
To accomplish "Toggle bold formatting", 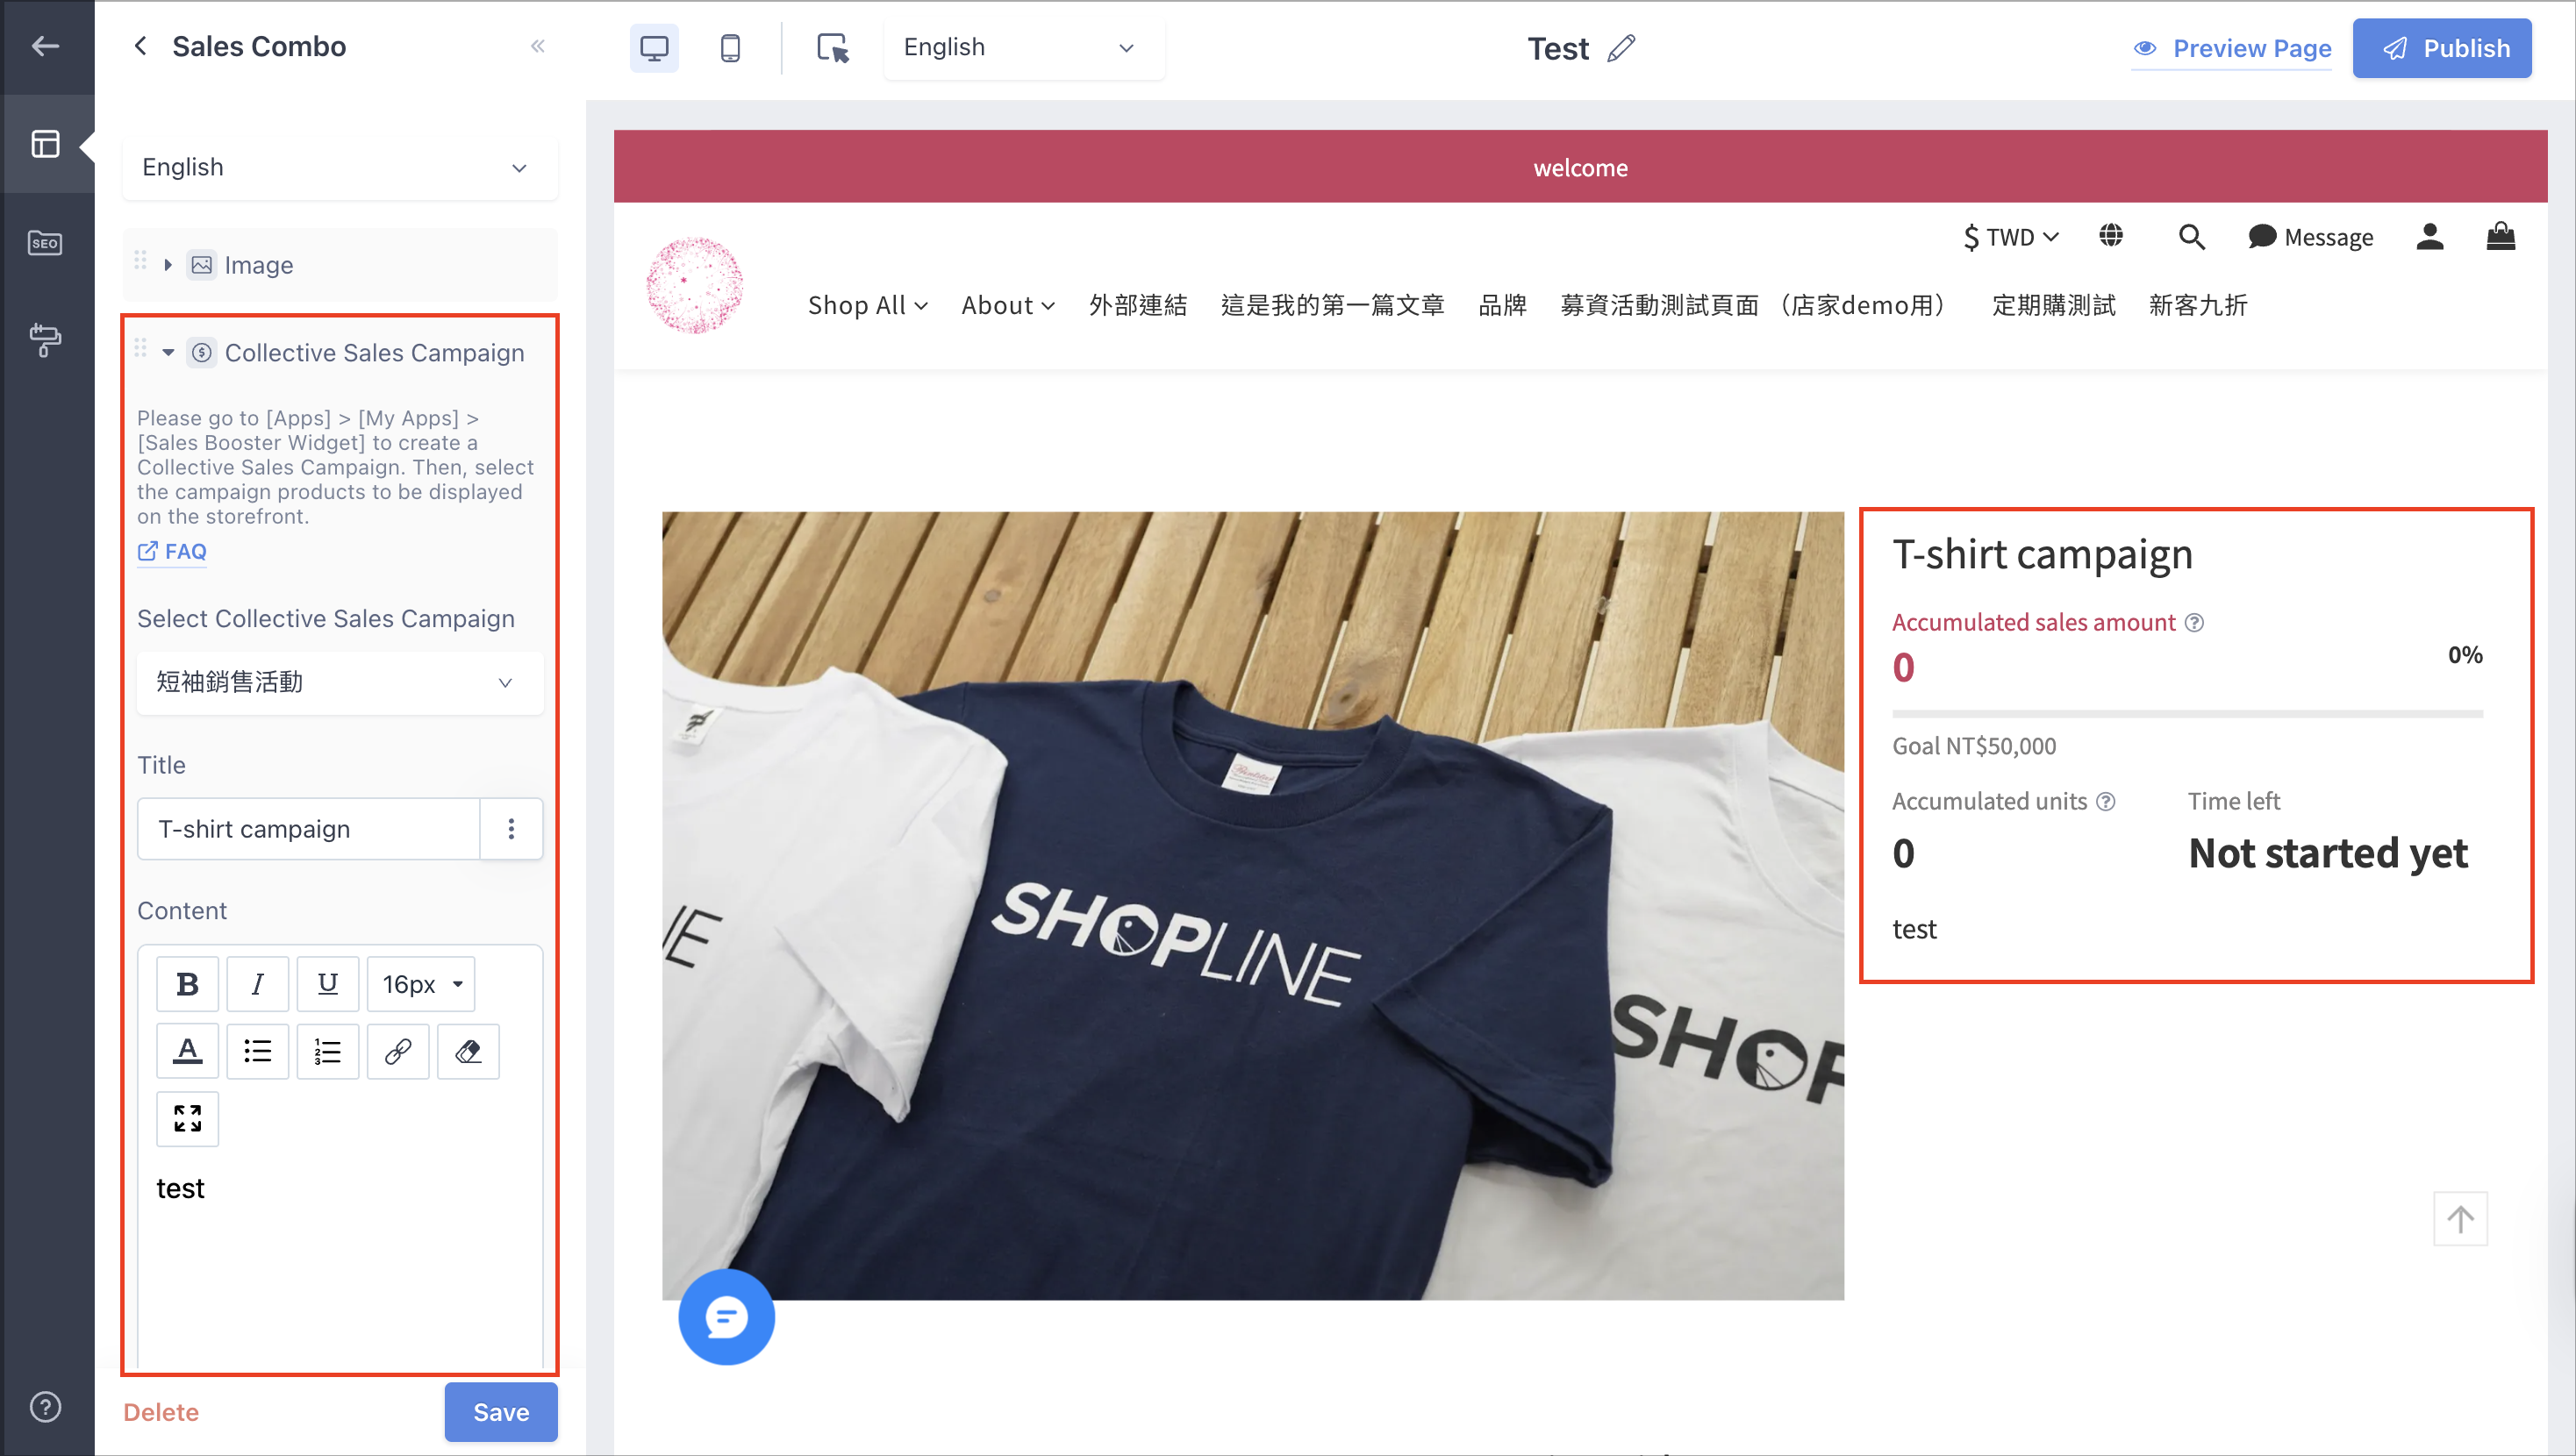I will tap(187, 984).
